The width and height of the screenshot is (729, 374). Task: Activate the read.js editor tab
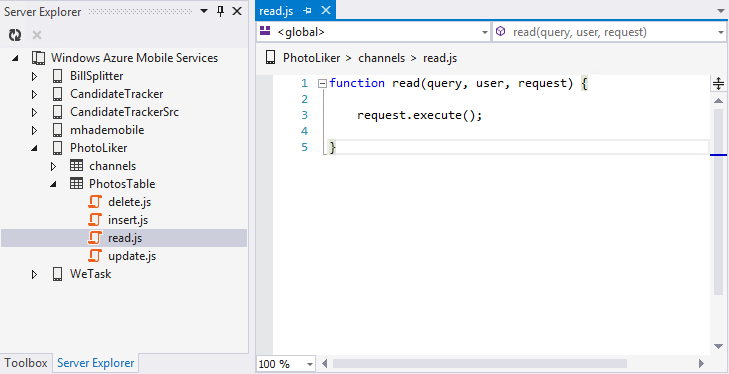click(276, 11)
